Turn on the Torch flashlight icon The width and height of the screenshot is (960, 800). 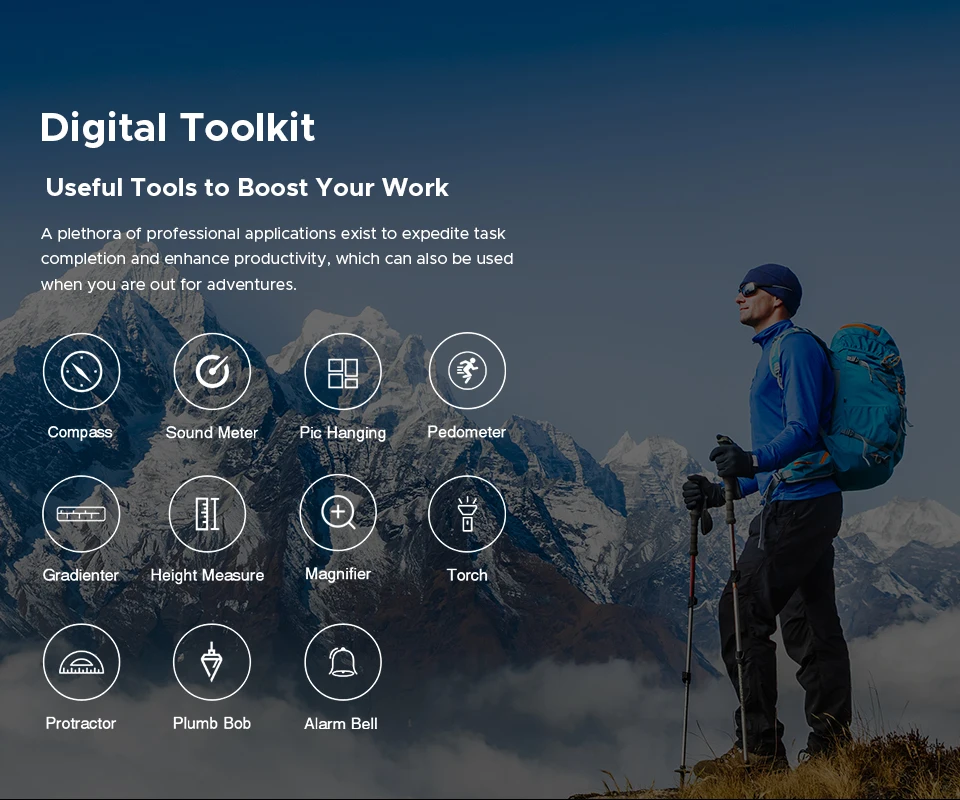467,514
